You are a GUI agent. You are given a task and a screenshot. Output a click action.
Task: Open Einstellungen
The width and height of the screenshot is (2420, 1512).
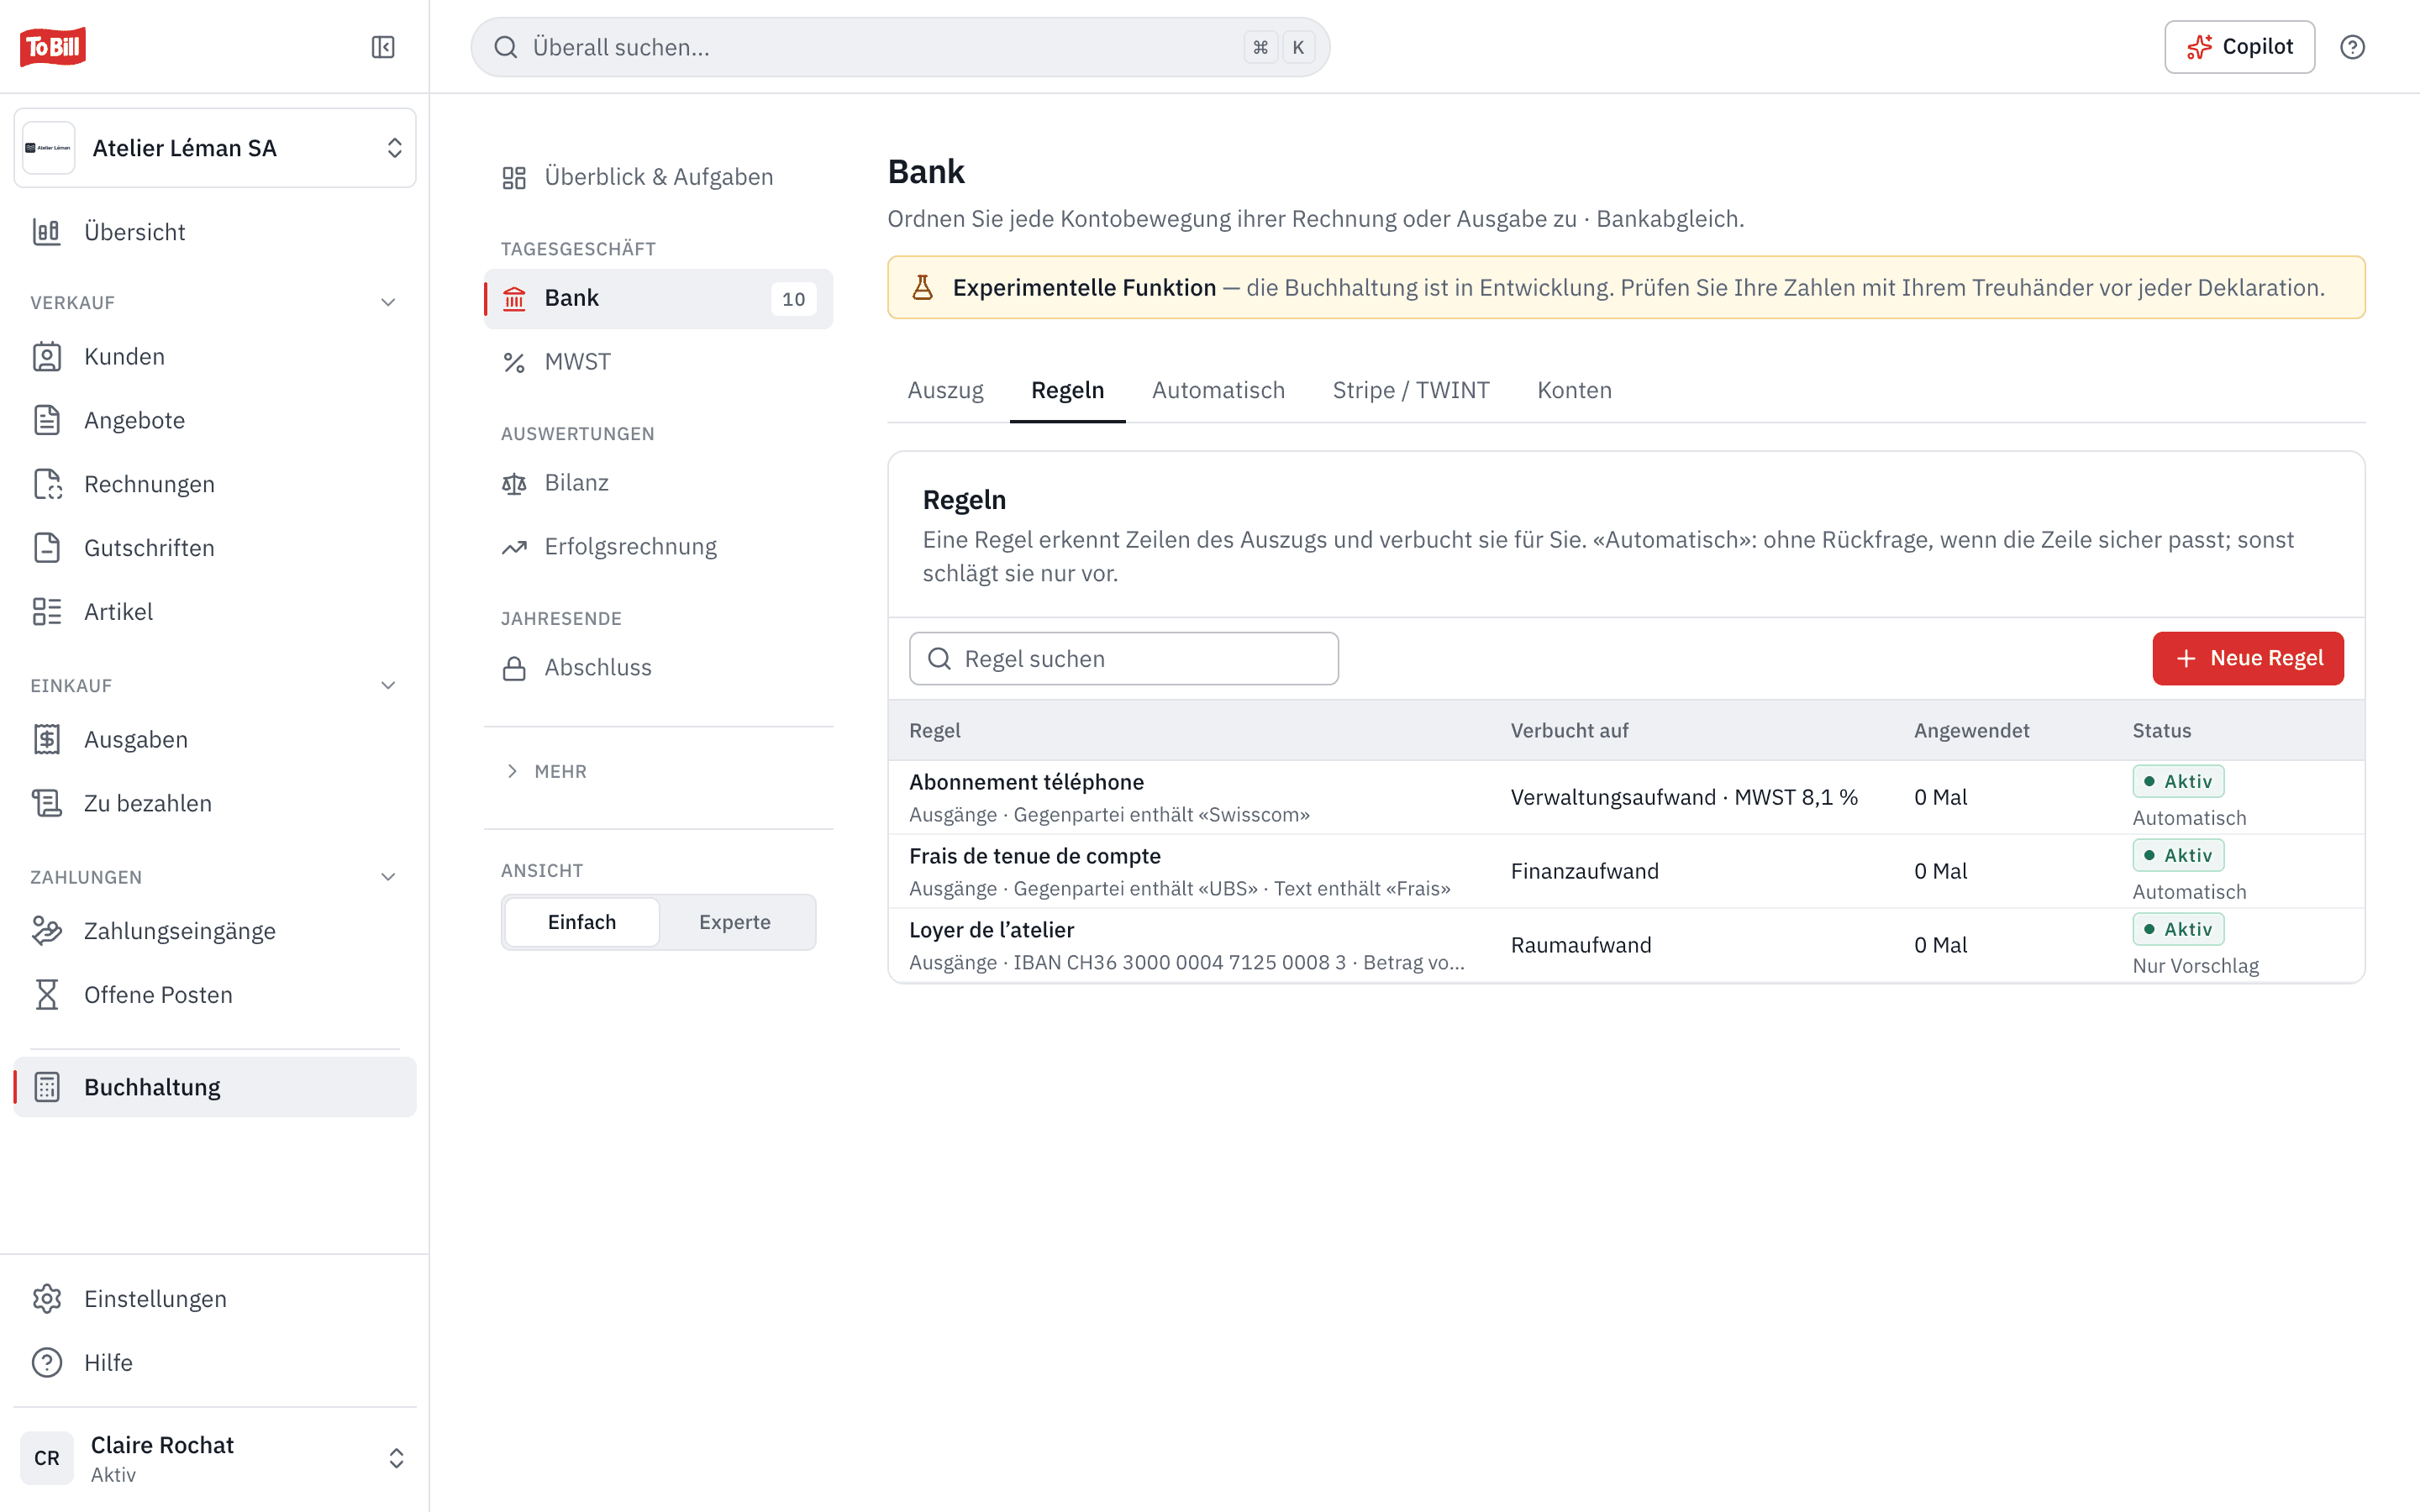point(215,1298)
